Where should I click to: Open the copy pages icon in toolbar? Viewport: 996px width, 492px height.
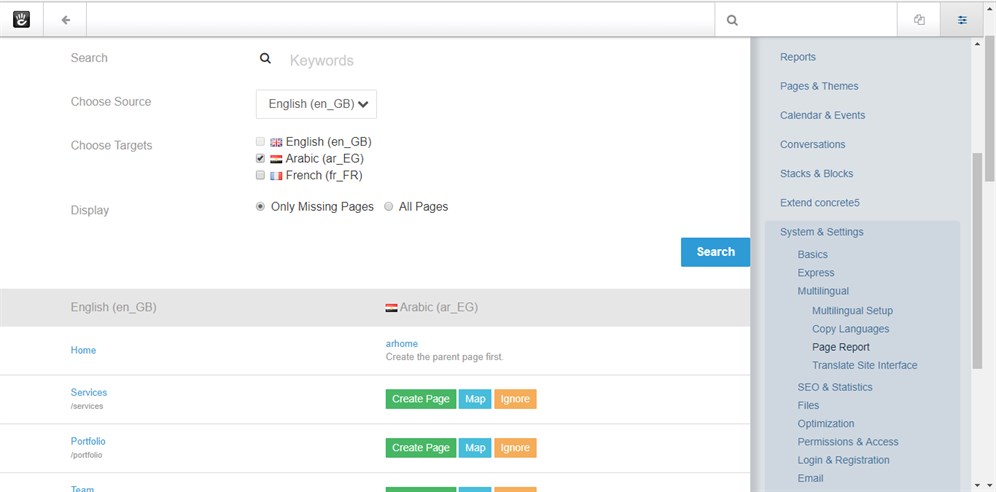tap(919, 19)
